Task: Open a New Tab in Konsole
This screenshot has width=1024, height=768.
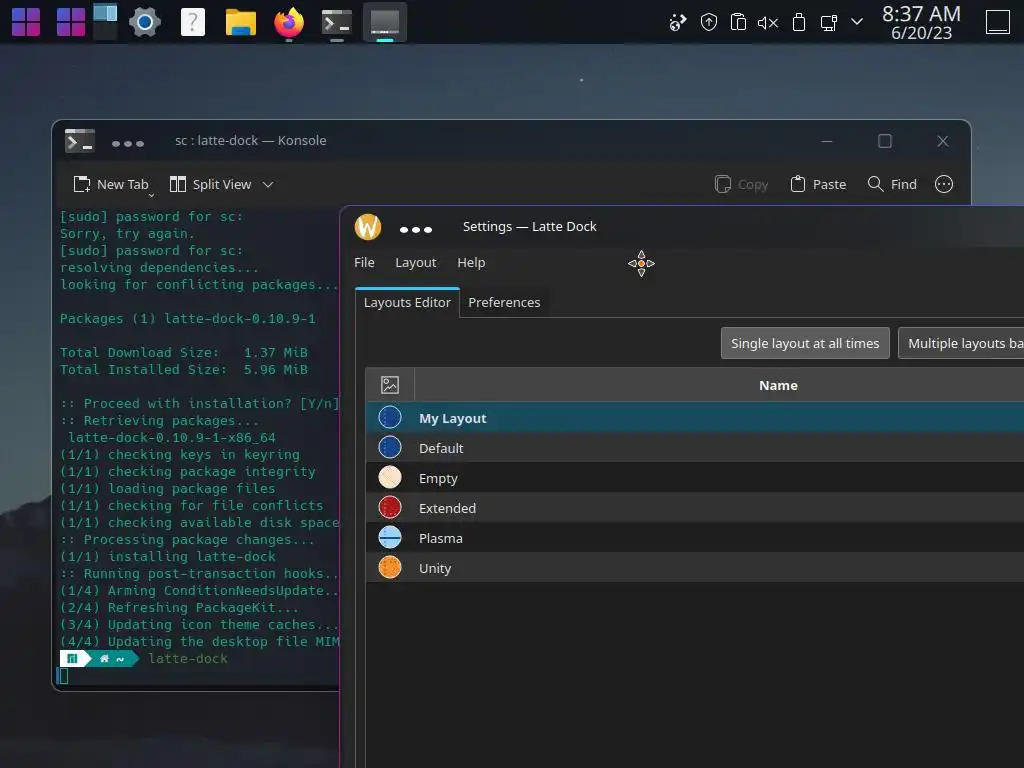Action: click(x=111, y=185)
